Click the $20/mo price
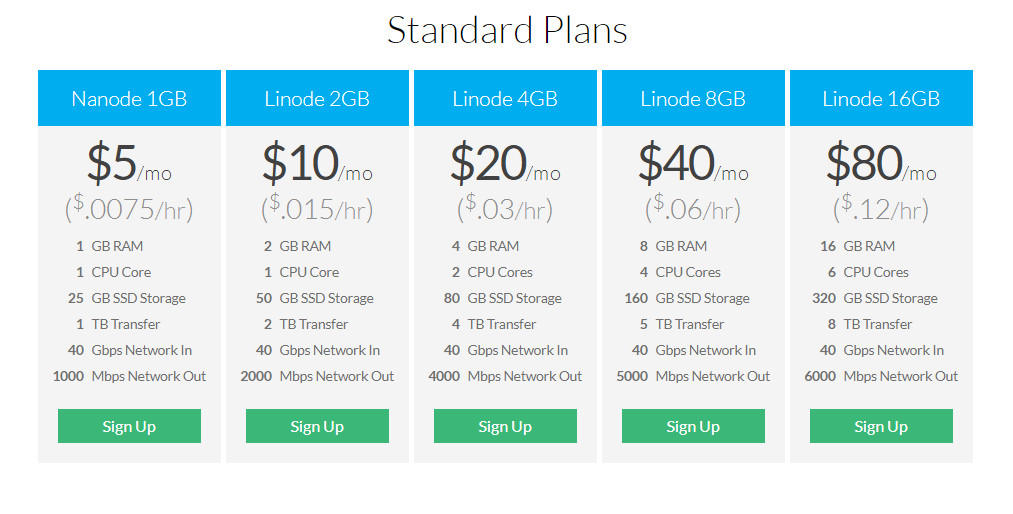 point(505,163)
